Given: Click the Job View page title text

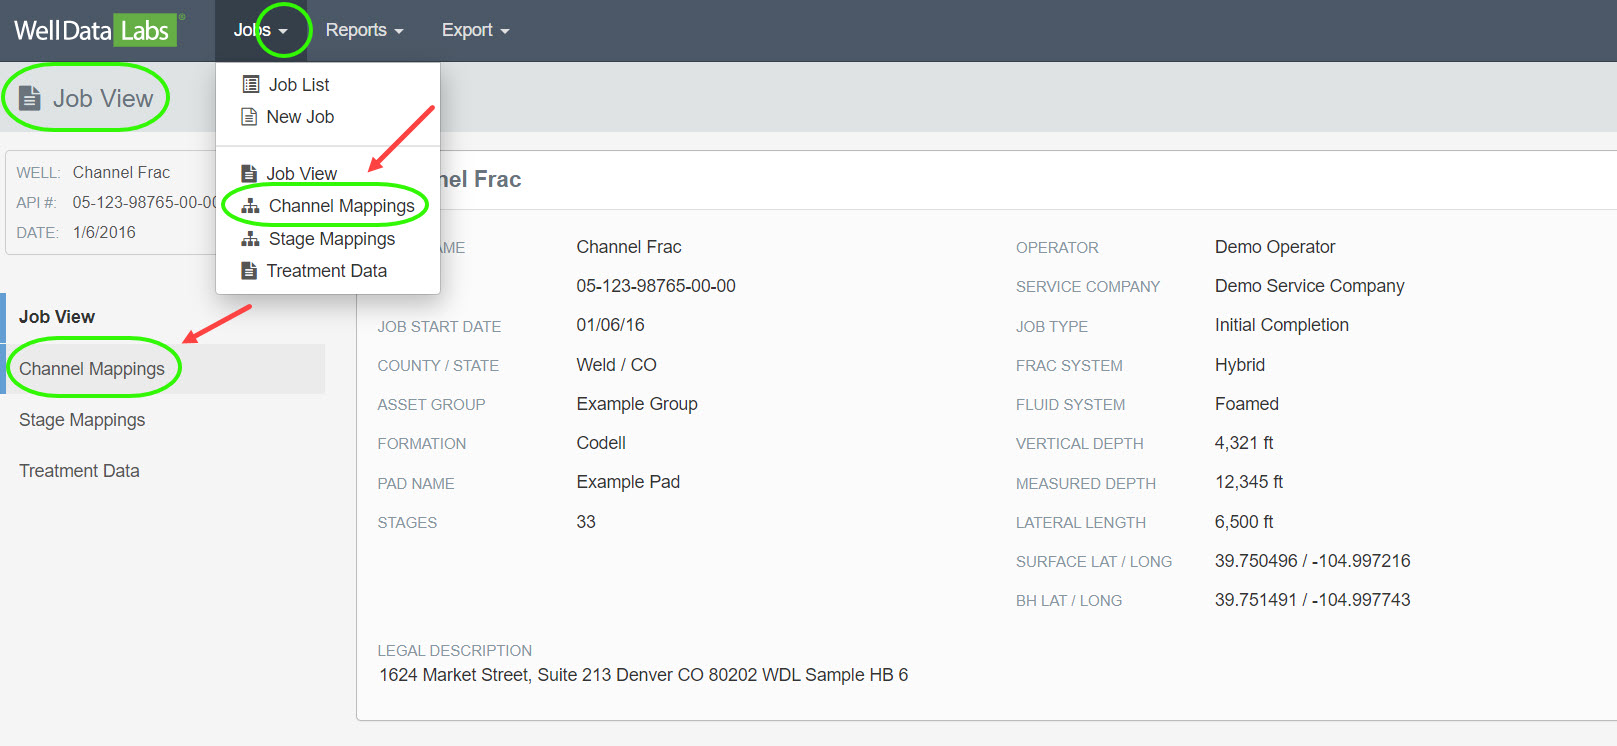Looking at the screenshot, I should pyautogui.click(x=103, y=98).
